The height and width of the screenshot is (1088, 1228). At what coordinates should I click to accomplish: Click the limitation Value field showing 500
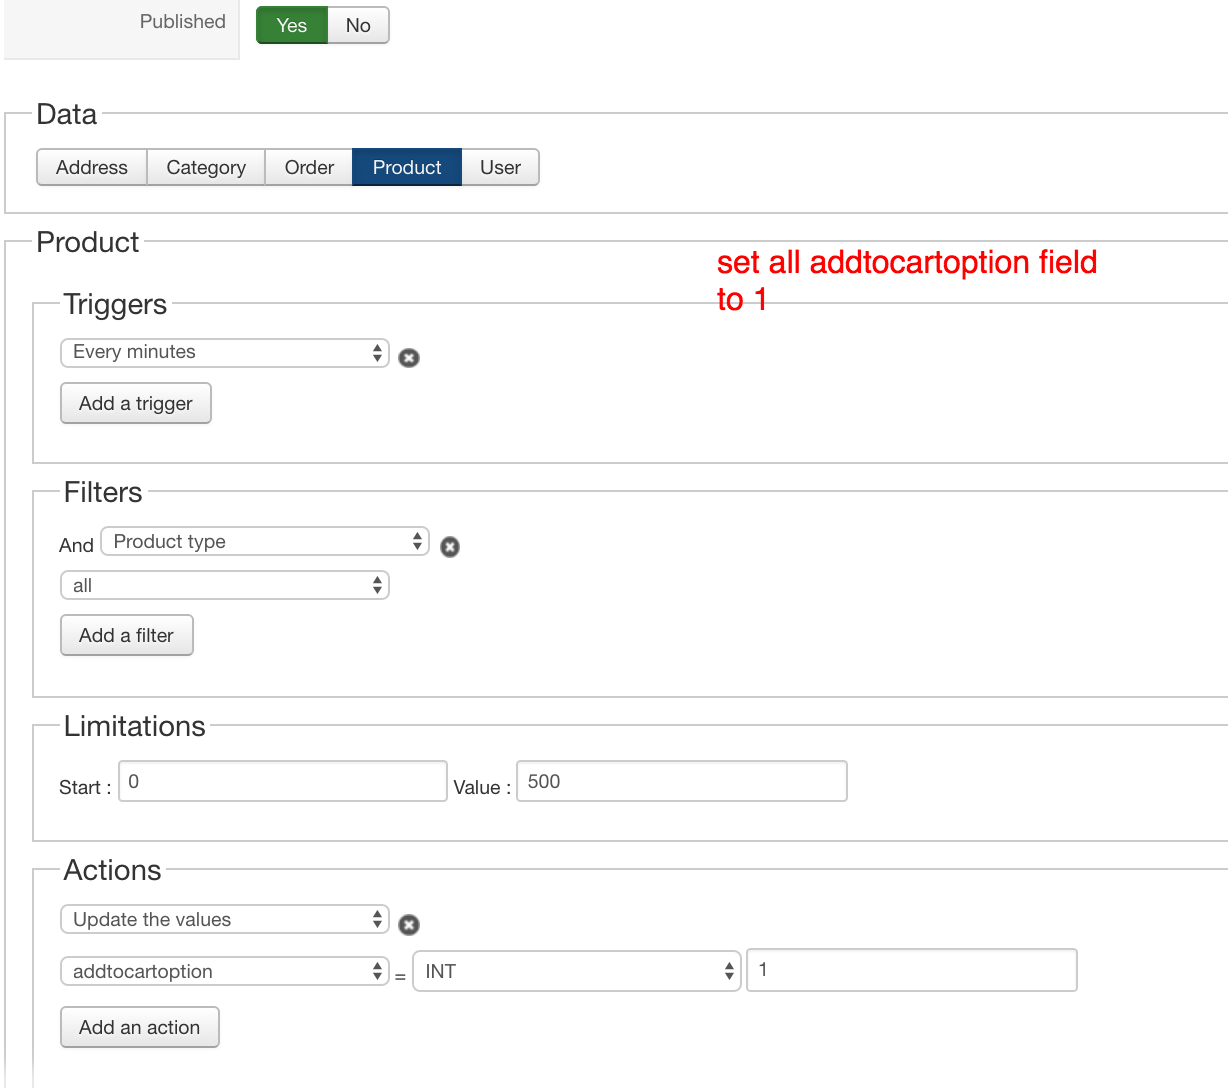pyautogui.click(x=682, y=782)
